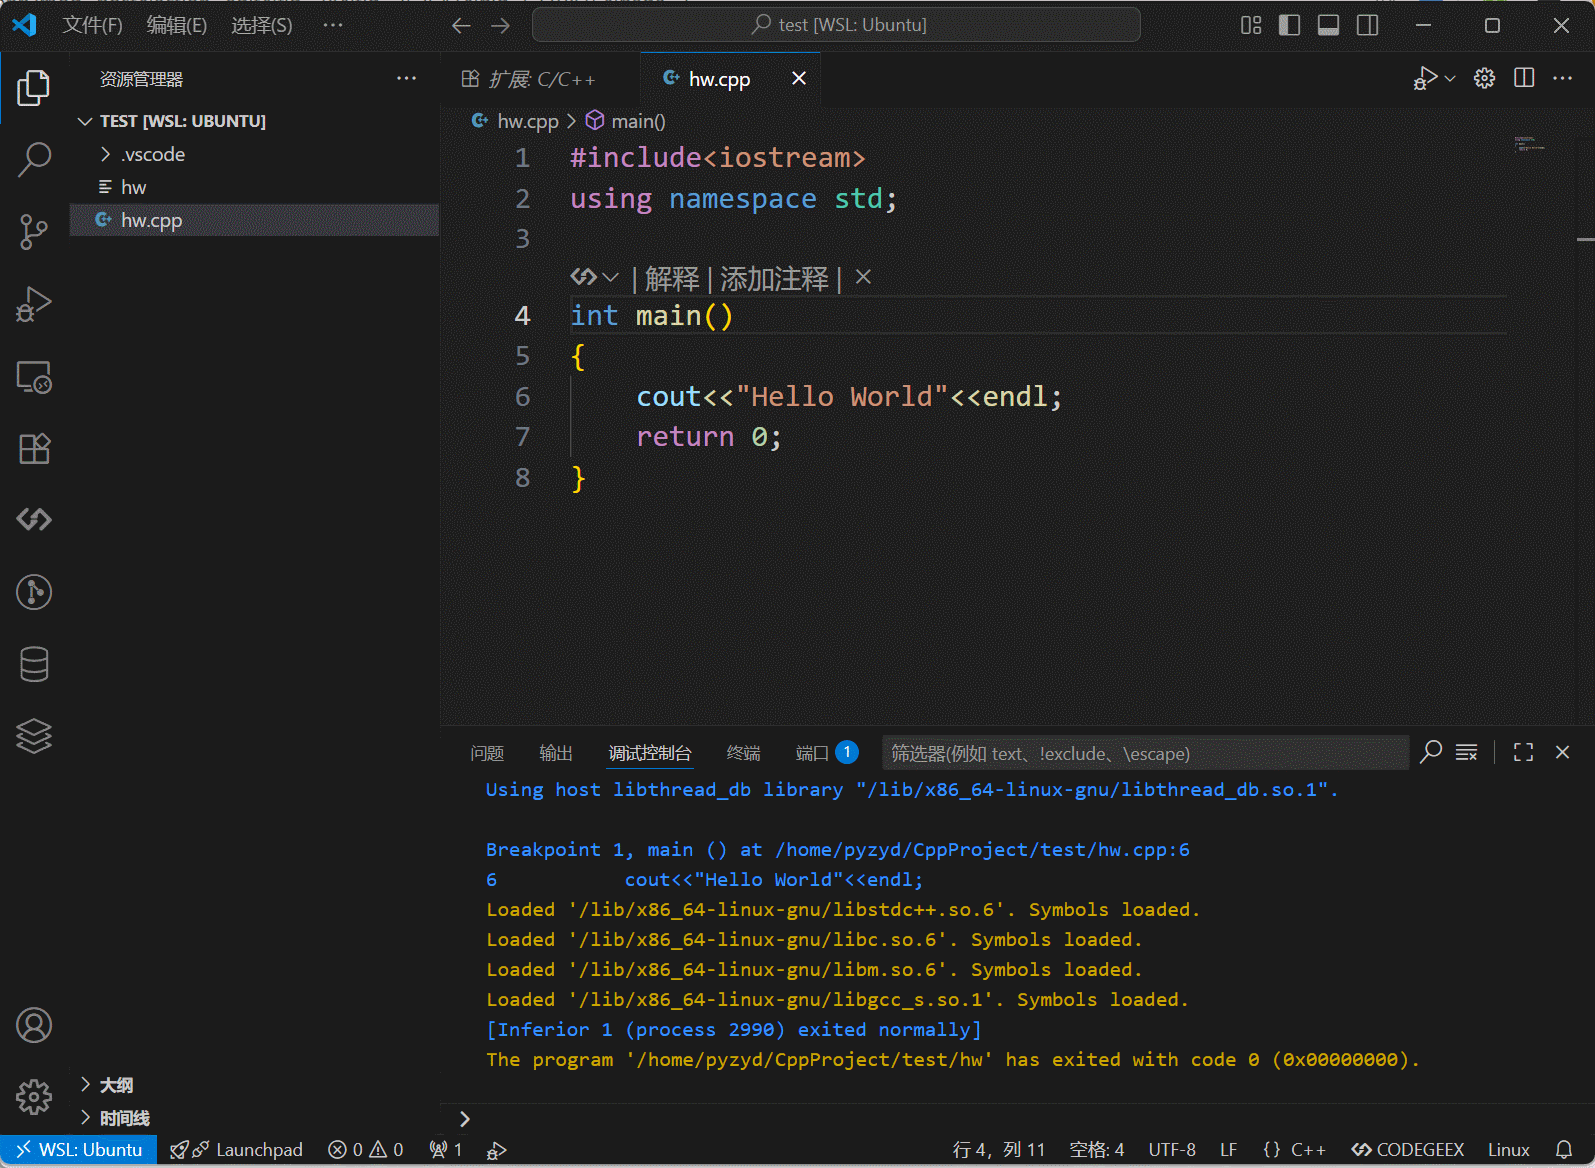
Task: Dismiss the CodeGeeX codelens bar
Action: (x=864, y=277)
